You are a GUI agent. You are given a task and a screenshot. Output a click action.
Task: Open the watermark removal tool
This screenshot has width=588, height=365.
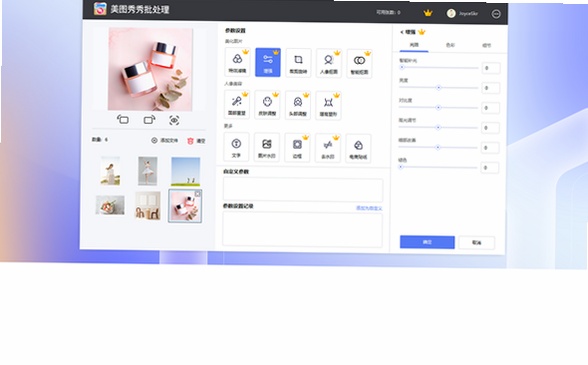coord(328,148)
